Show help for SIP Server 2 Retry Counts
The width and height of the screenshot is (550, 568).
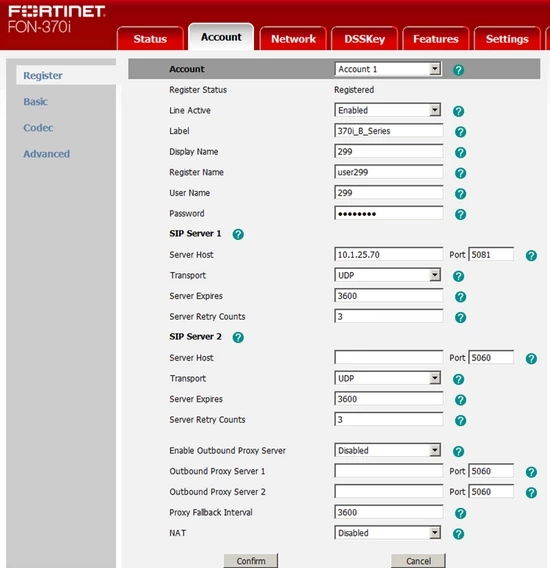pyautogui.click(x=460, y=421)
